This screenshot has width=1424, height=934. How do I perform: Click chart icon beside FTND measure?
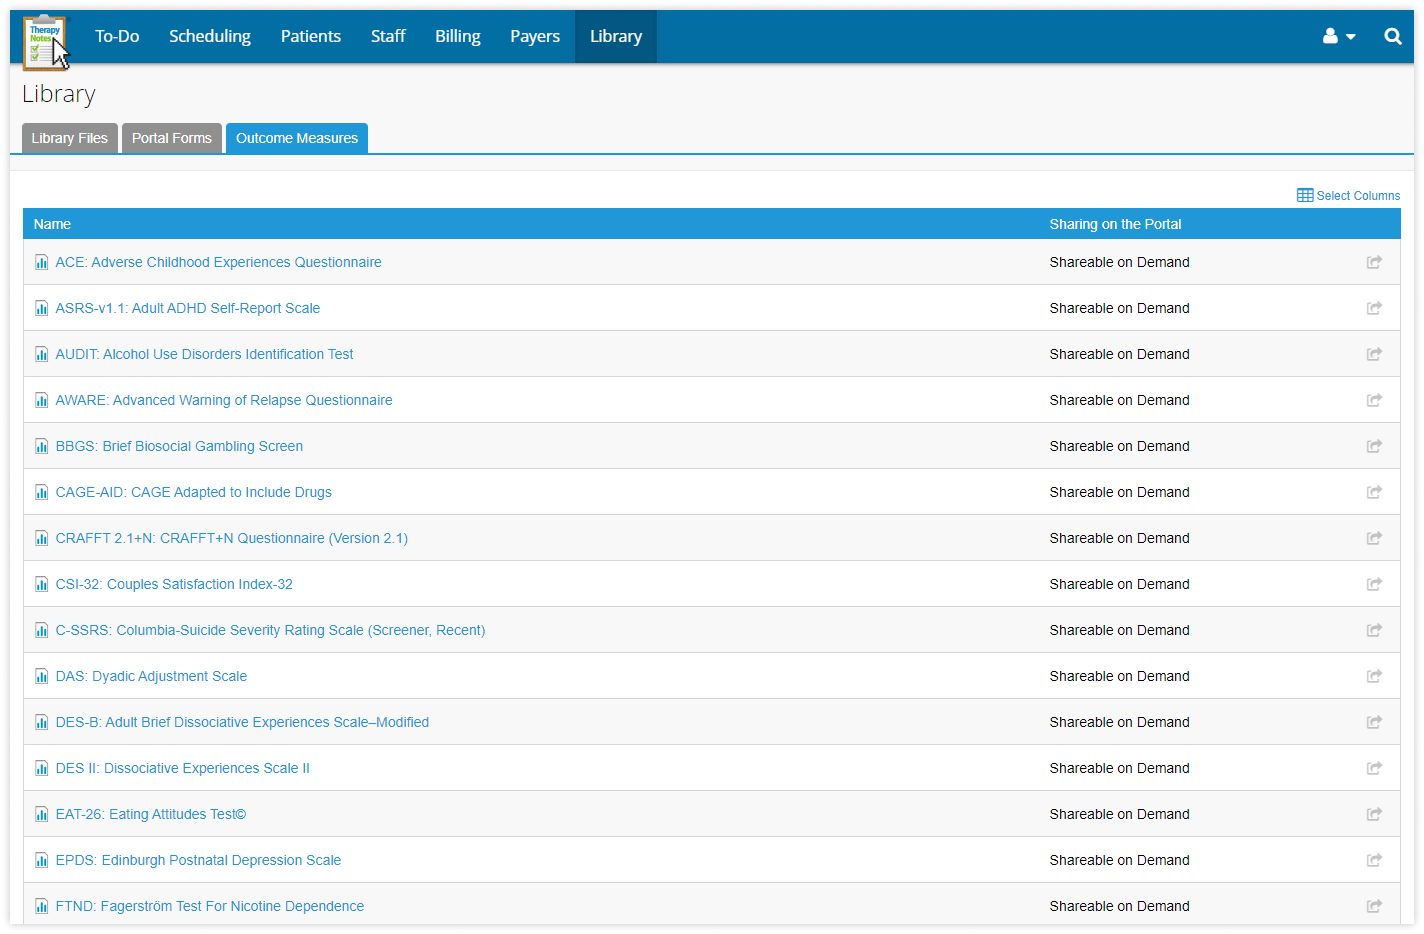click(41, 906)
